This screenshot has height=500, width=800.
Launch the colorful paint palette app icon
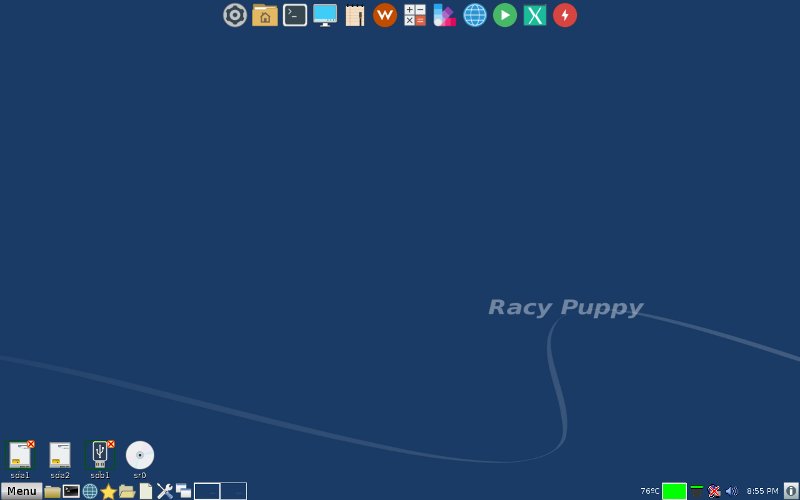(x=444, y=15)
